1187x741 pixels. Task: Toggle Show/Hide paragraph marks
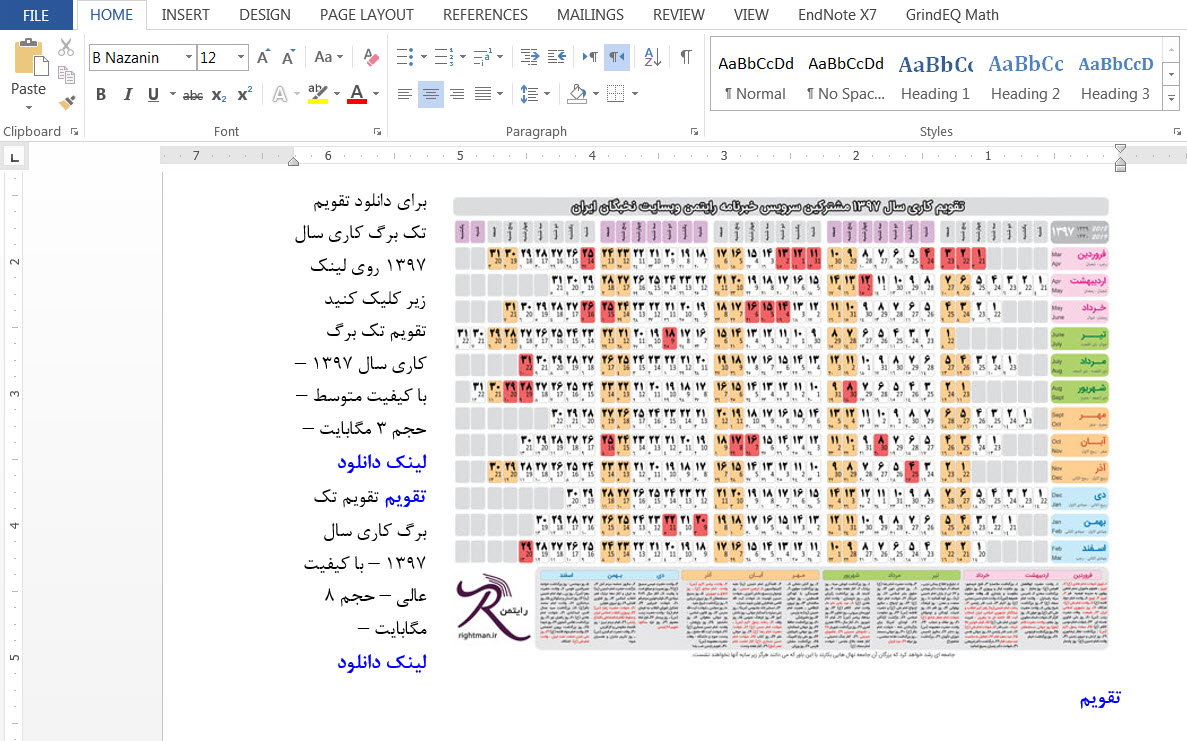pyautogui.click(x=685, y=57)
